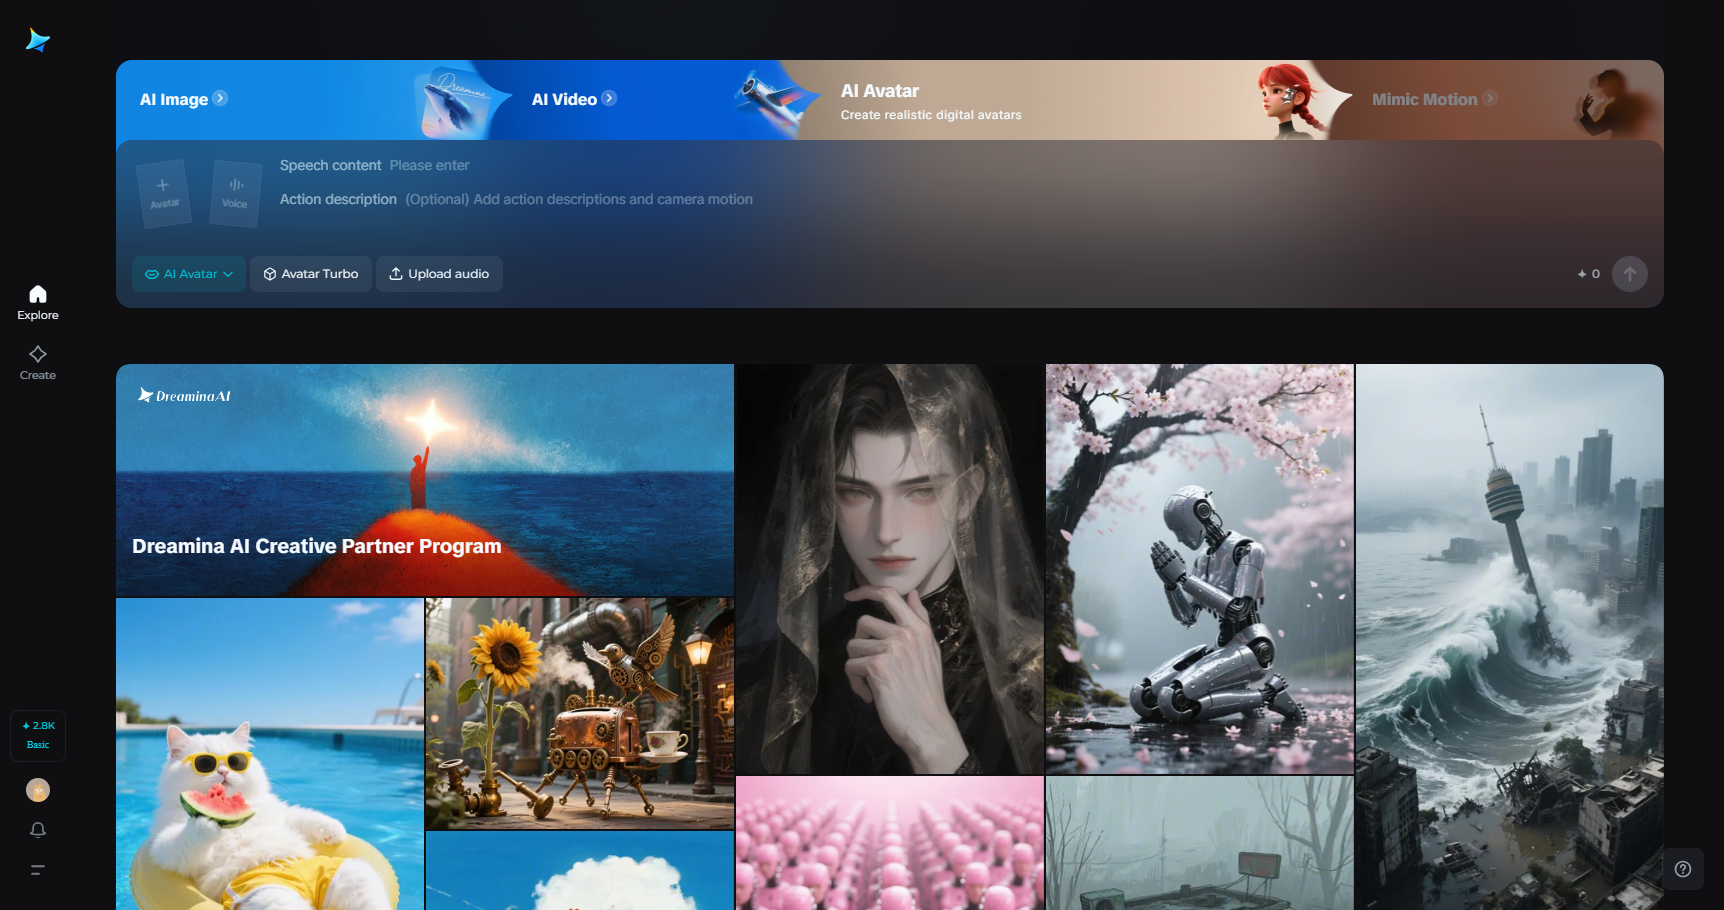Open the veiled portrait artwork thumbnail
The image size is (1724, 910).
click(x=890, y=569)
